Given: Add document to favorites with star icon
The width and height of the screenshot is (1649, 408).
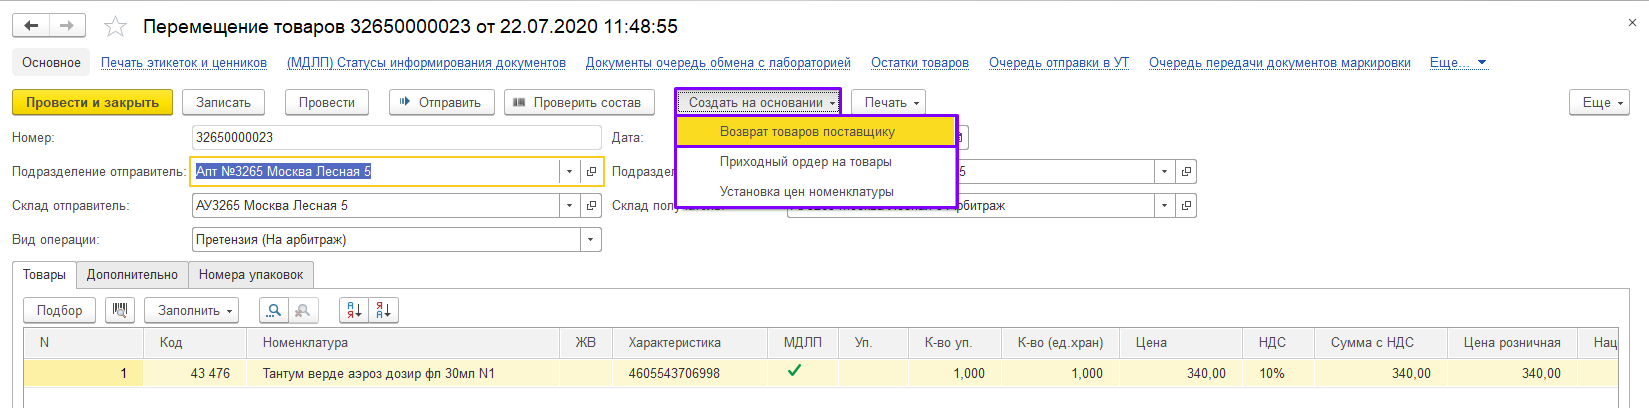Looking at the screenshot, I should [x=116, y=27].
